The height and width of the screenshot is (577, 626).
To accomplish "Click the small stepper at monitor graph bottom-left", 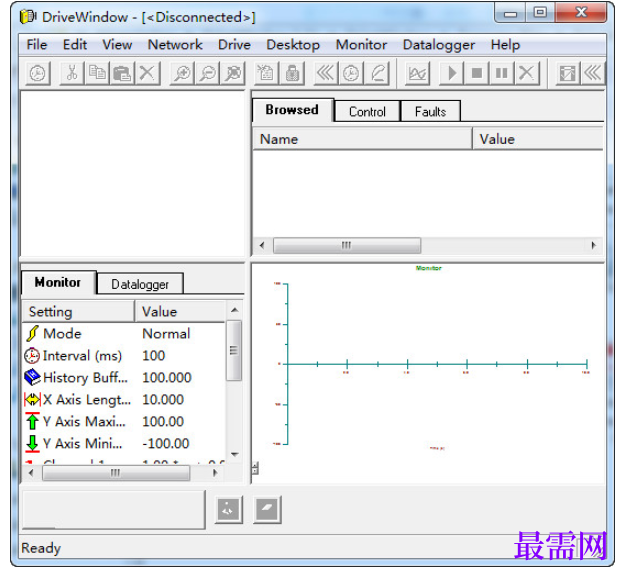I will click(255, 468).
